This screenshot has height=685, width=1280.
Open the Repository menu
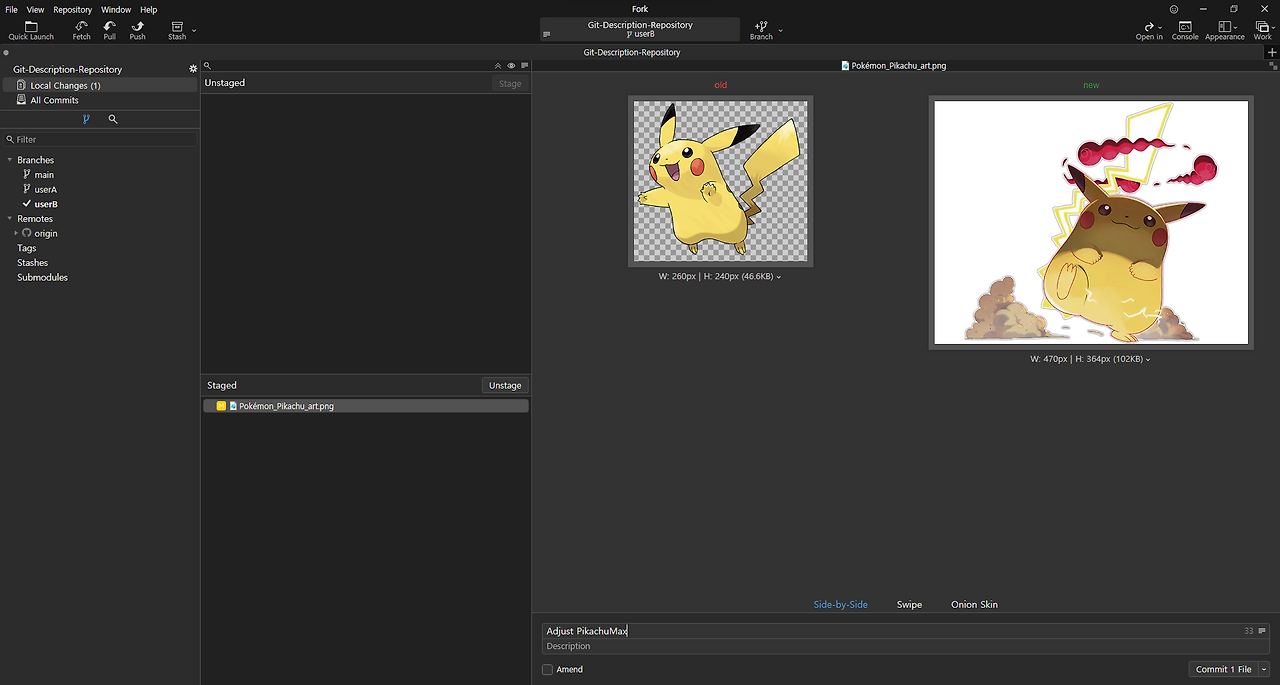(x=72, y=10)
